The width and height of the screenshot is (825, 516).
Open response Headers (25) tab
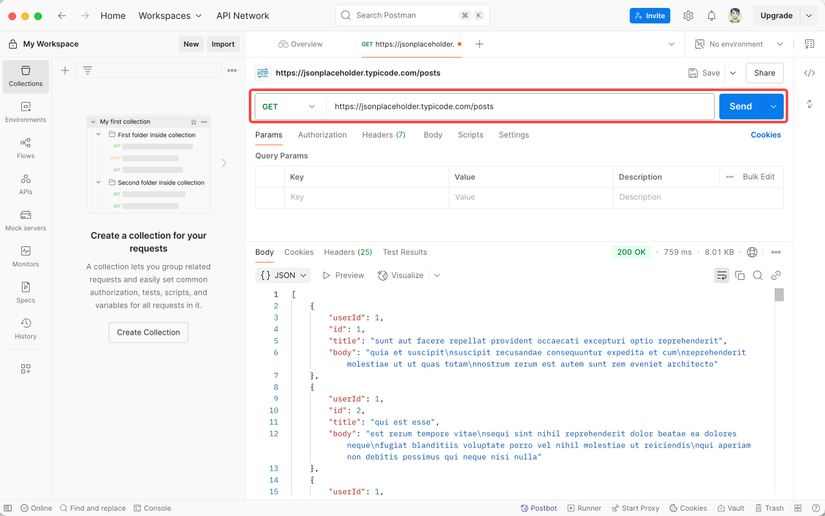(348, 252)
